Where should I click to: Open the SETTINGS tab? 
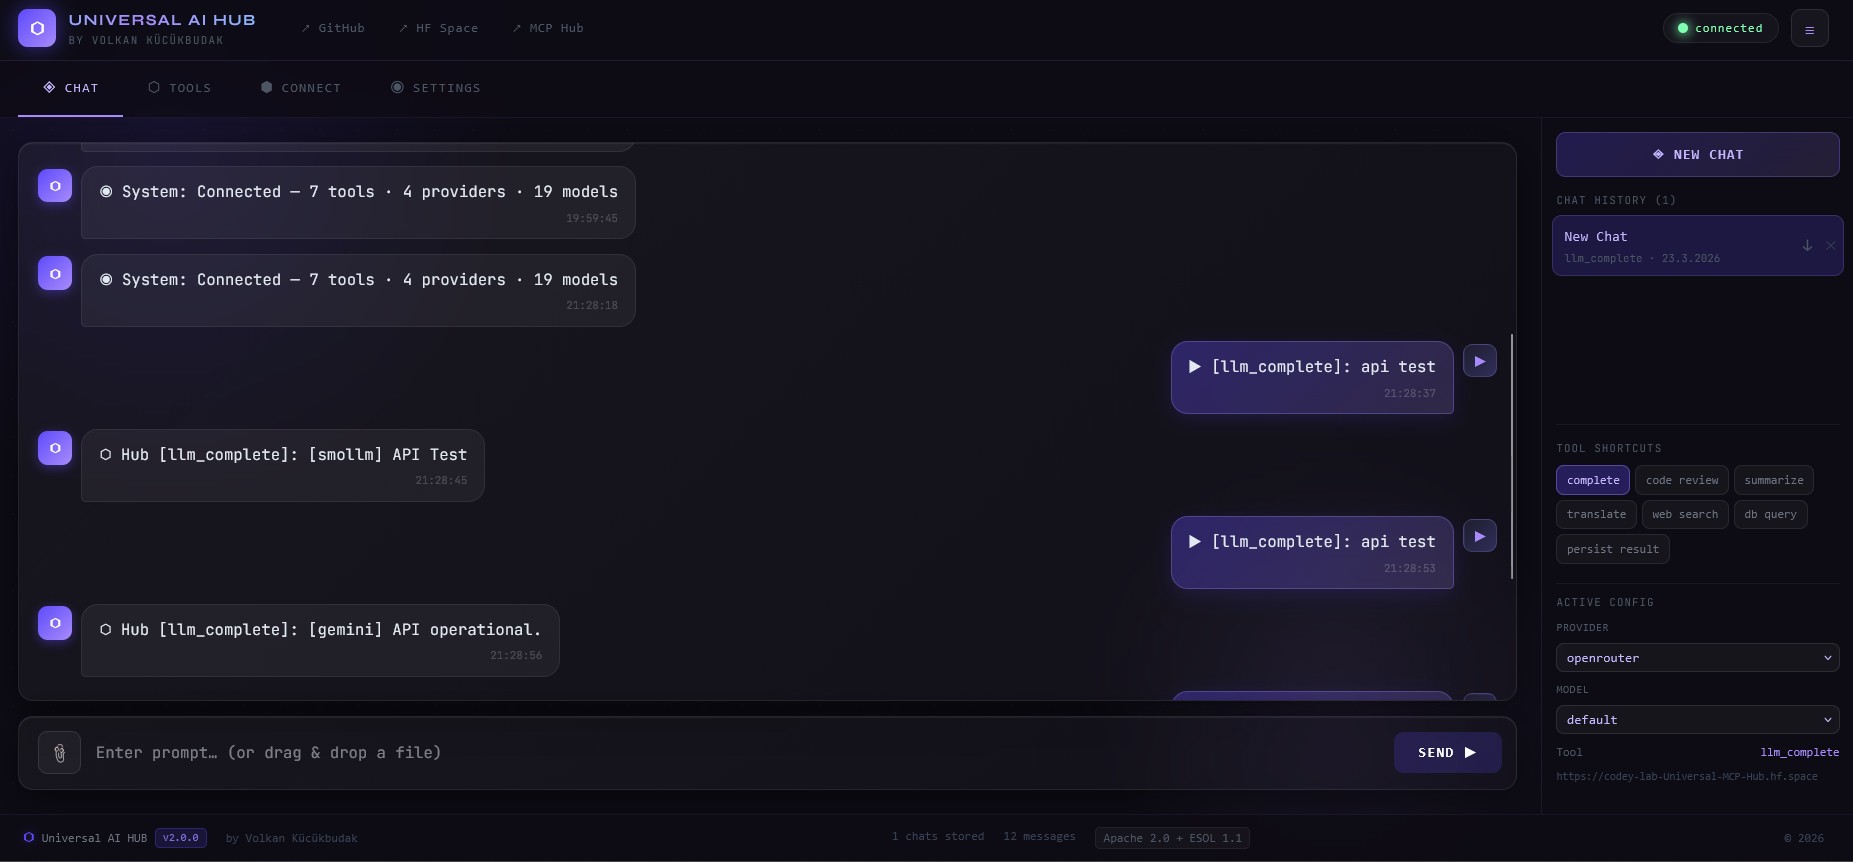pos(436,88)
